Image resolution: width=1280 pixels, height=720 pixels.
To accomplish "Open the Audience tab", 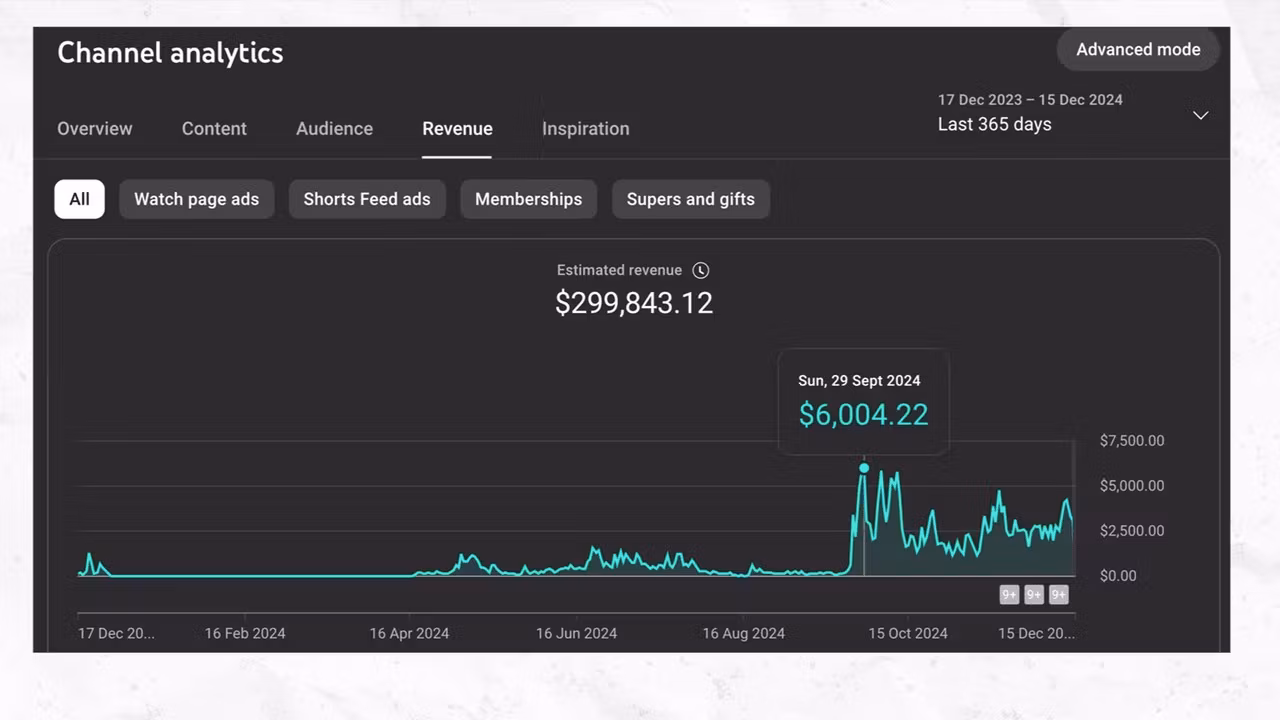I will [x=334, y=129].
